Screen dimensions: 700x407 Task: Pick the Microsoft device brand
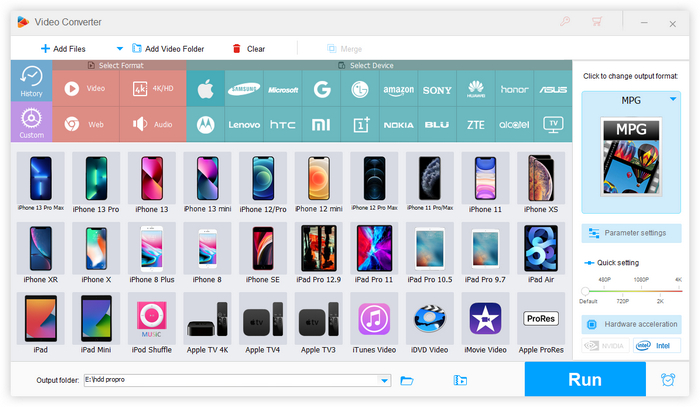[x=283, y=89]
